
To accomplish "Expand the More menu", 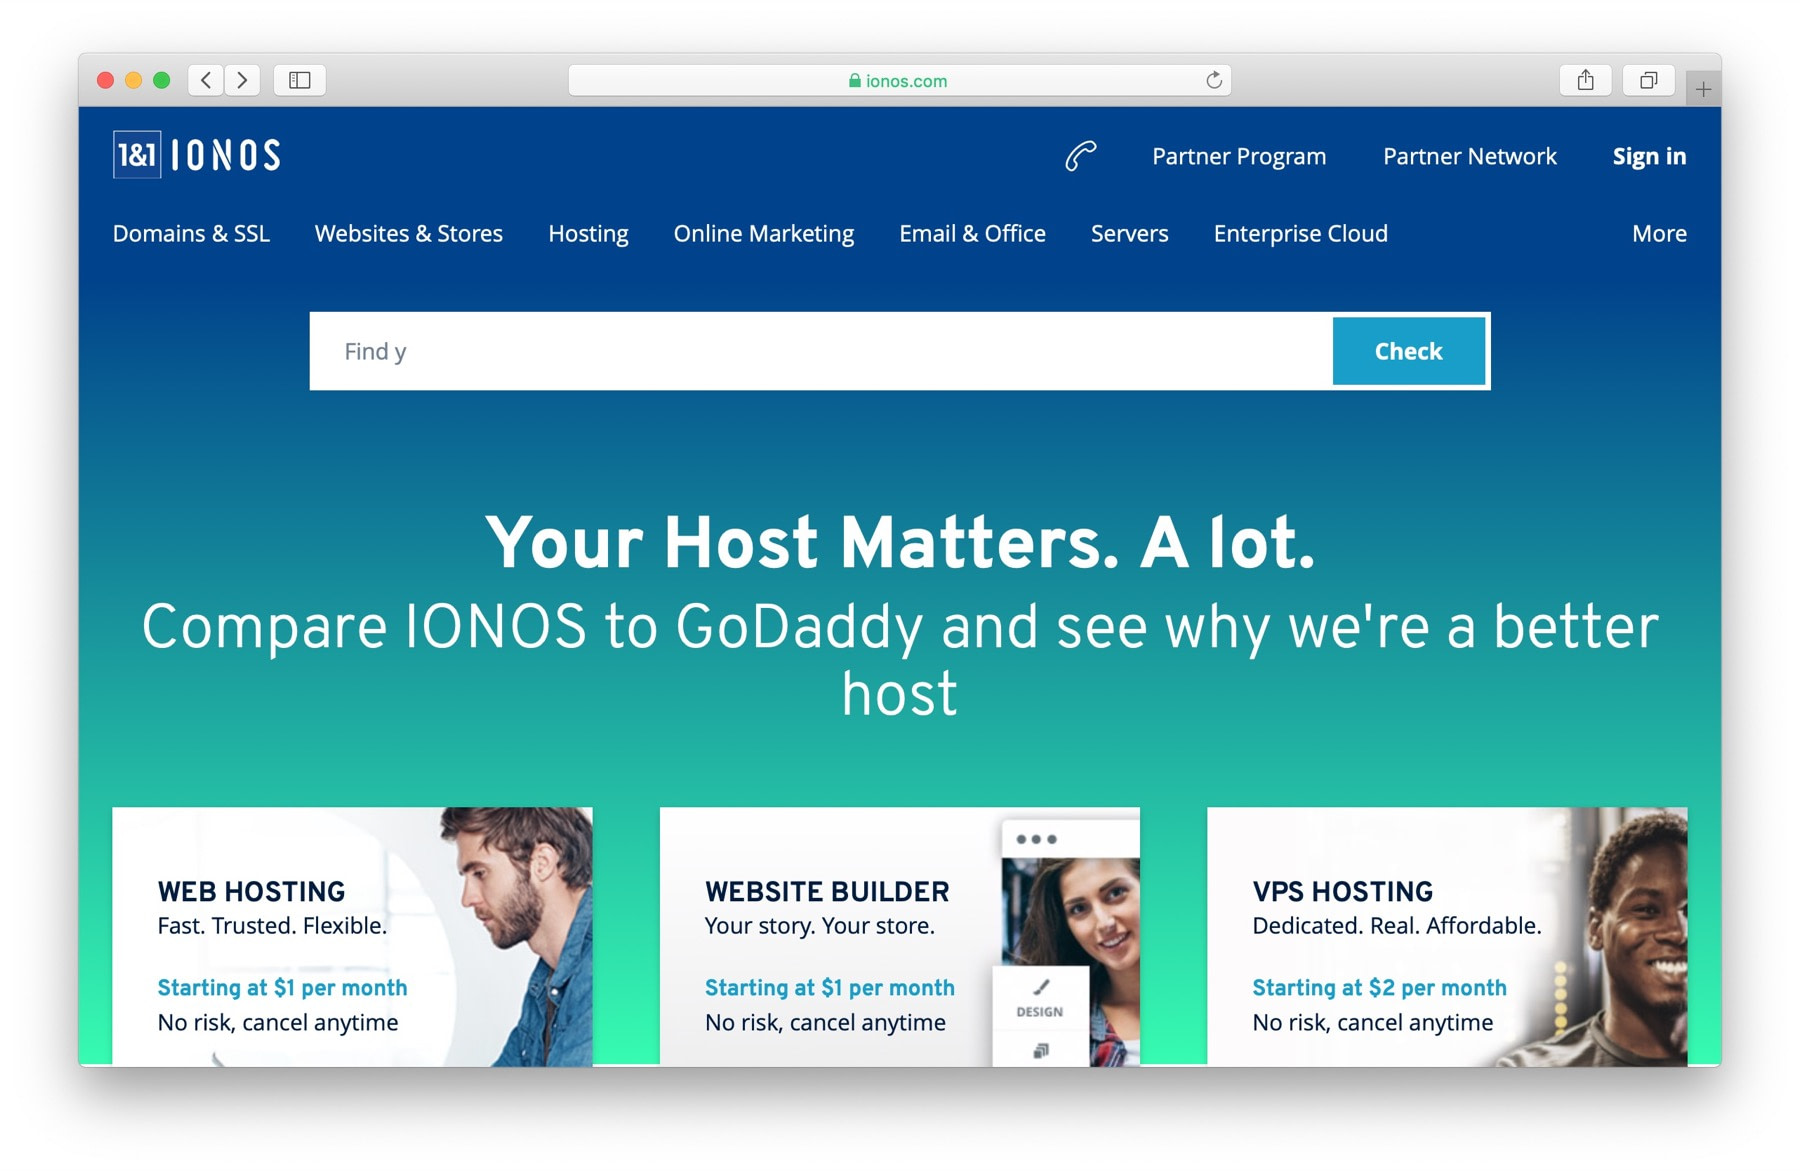I will pyautogui.click(x=1659, y=233).
